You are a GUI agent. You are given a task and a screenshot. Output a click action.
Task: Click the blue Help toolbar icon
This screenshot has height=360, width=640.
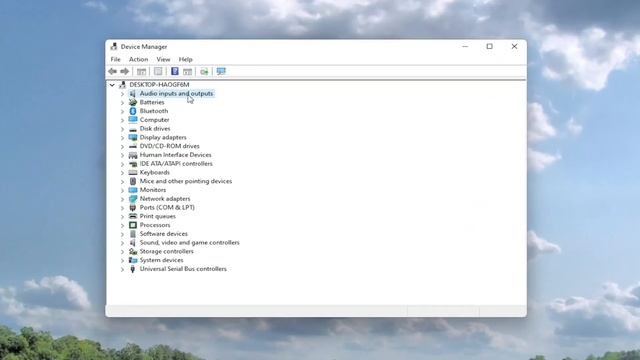175,71
